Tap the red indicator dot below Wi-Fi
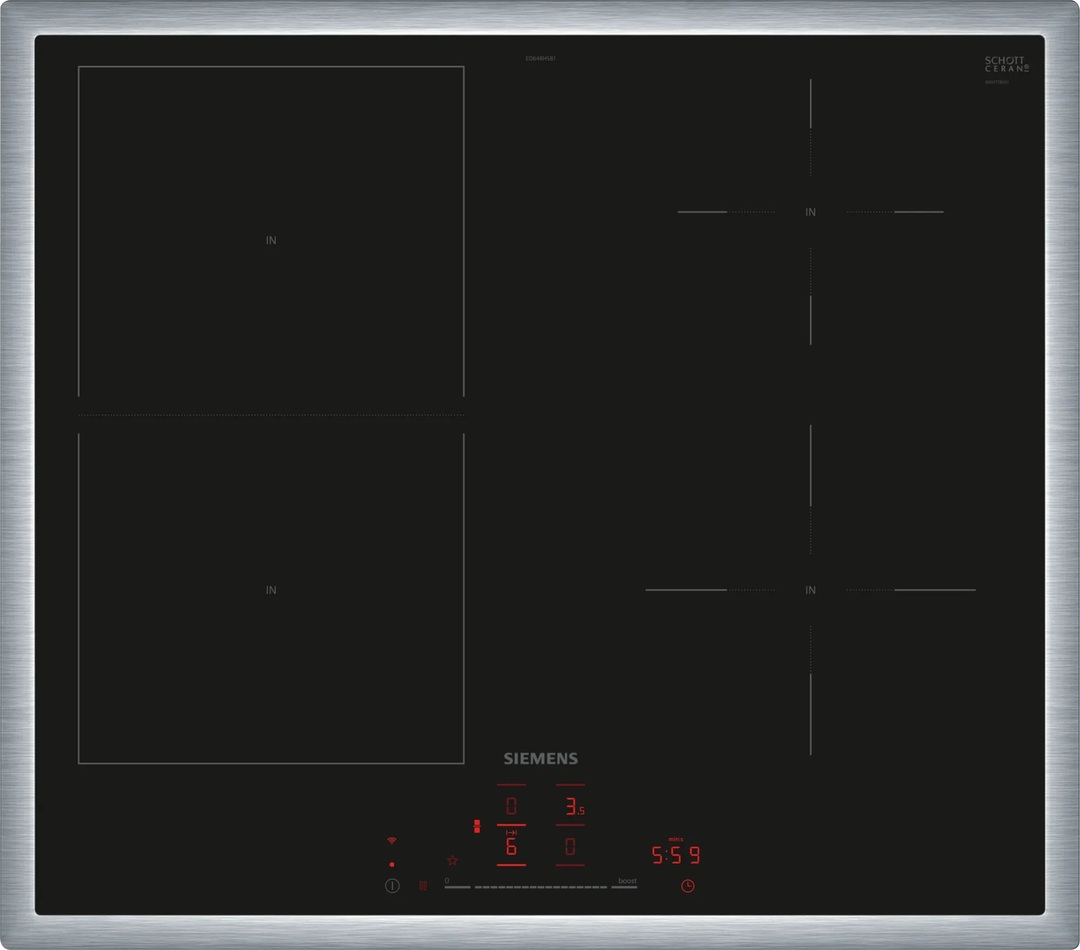 [x=391, y=864]
